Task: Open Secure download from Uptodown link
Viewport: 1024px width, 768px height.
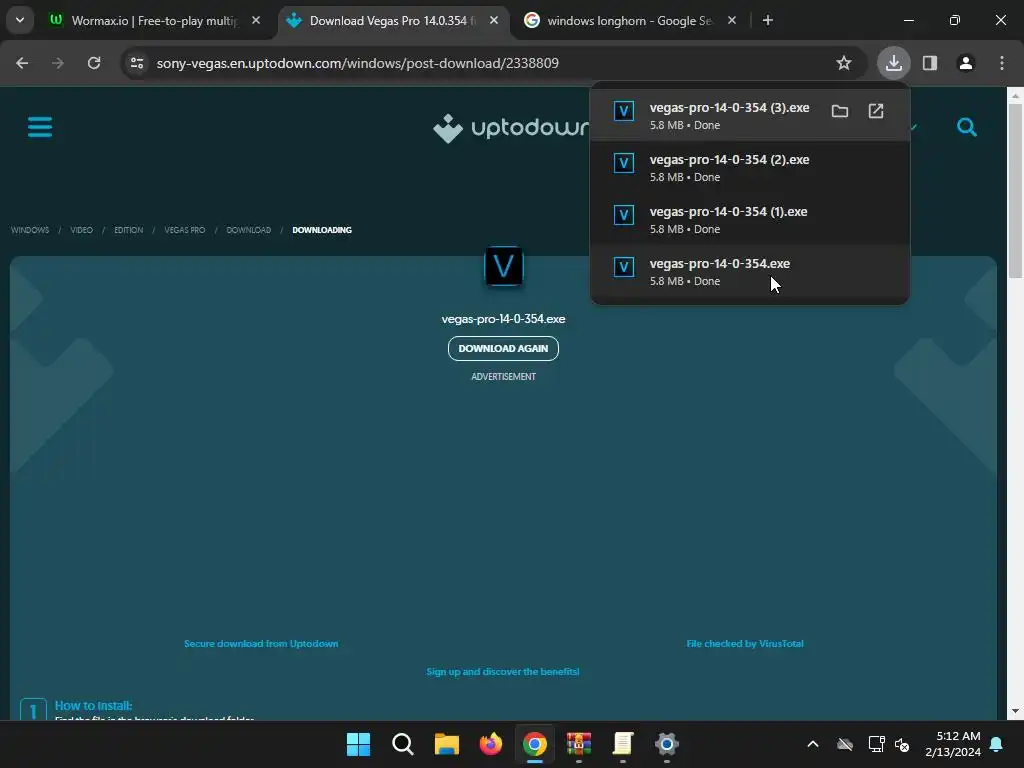Action: click(261, 644)
